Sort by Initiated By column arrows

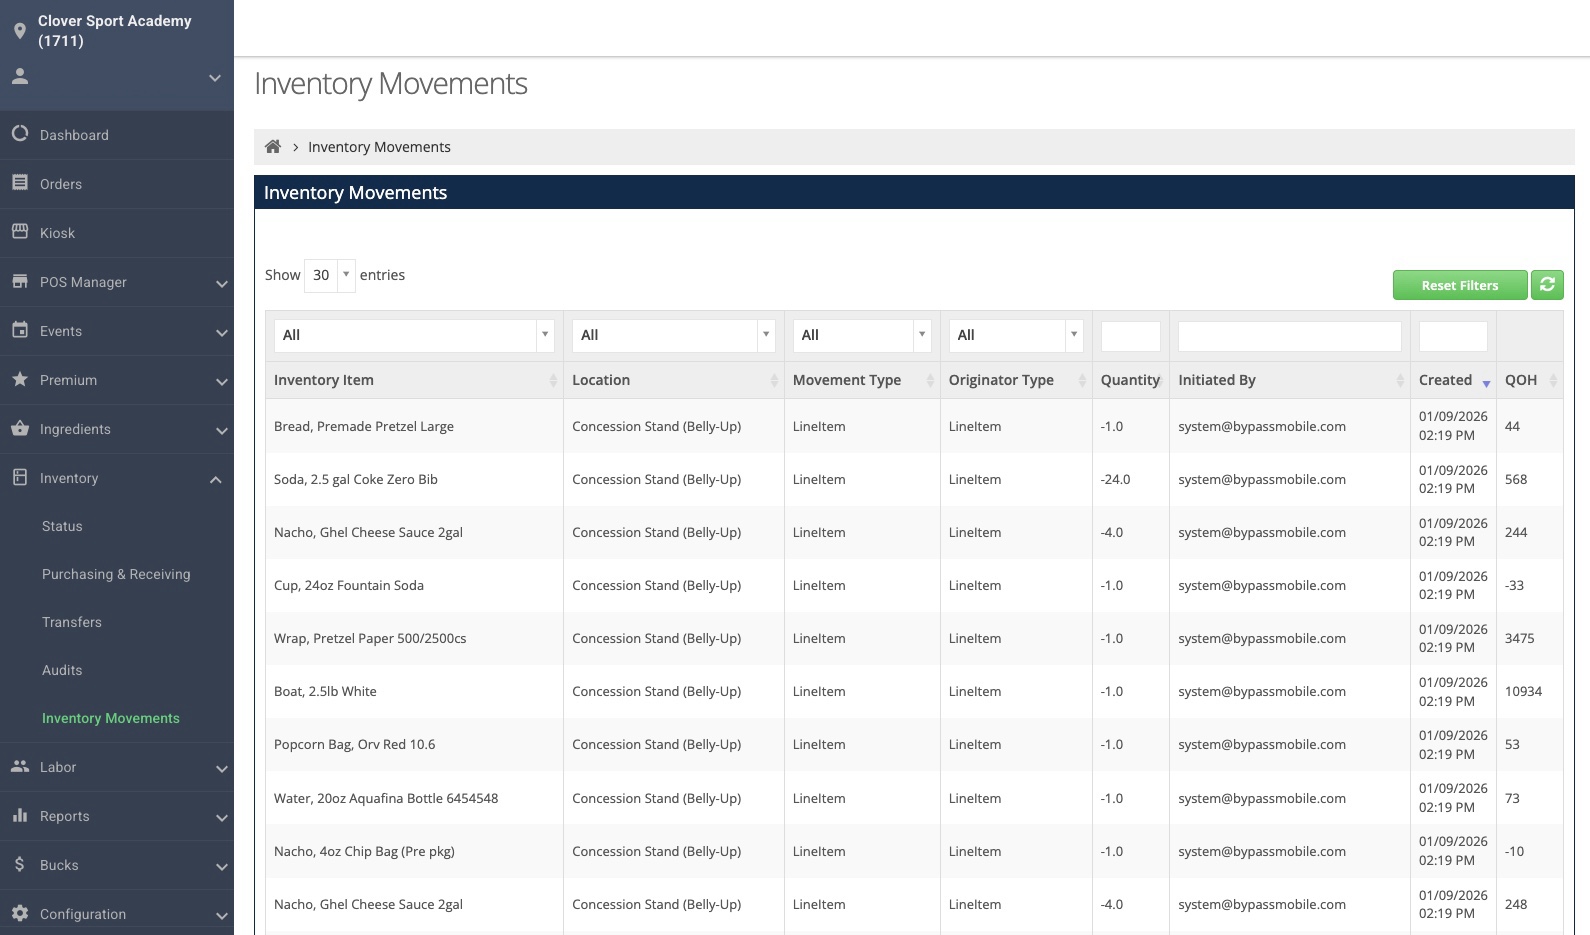[1400, 380]
